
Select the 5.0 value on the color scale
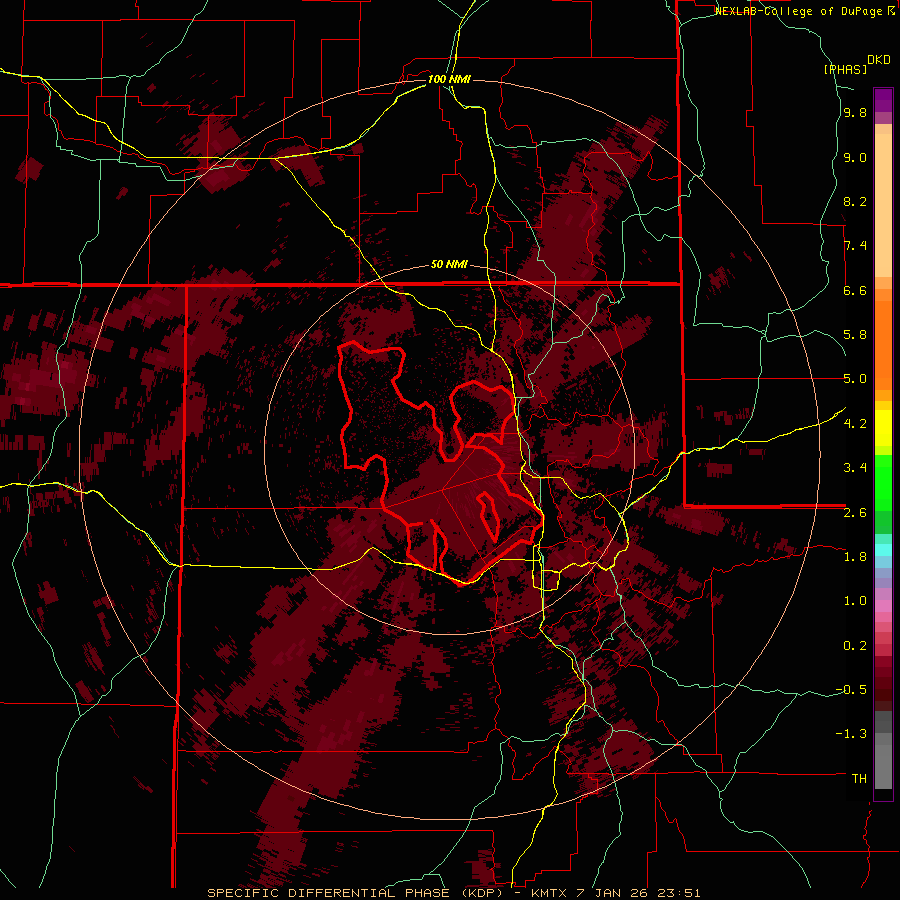pos(855,379)
